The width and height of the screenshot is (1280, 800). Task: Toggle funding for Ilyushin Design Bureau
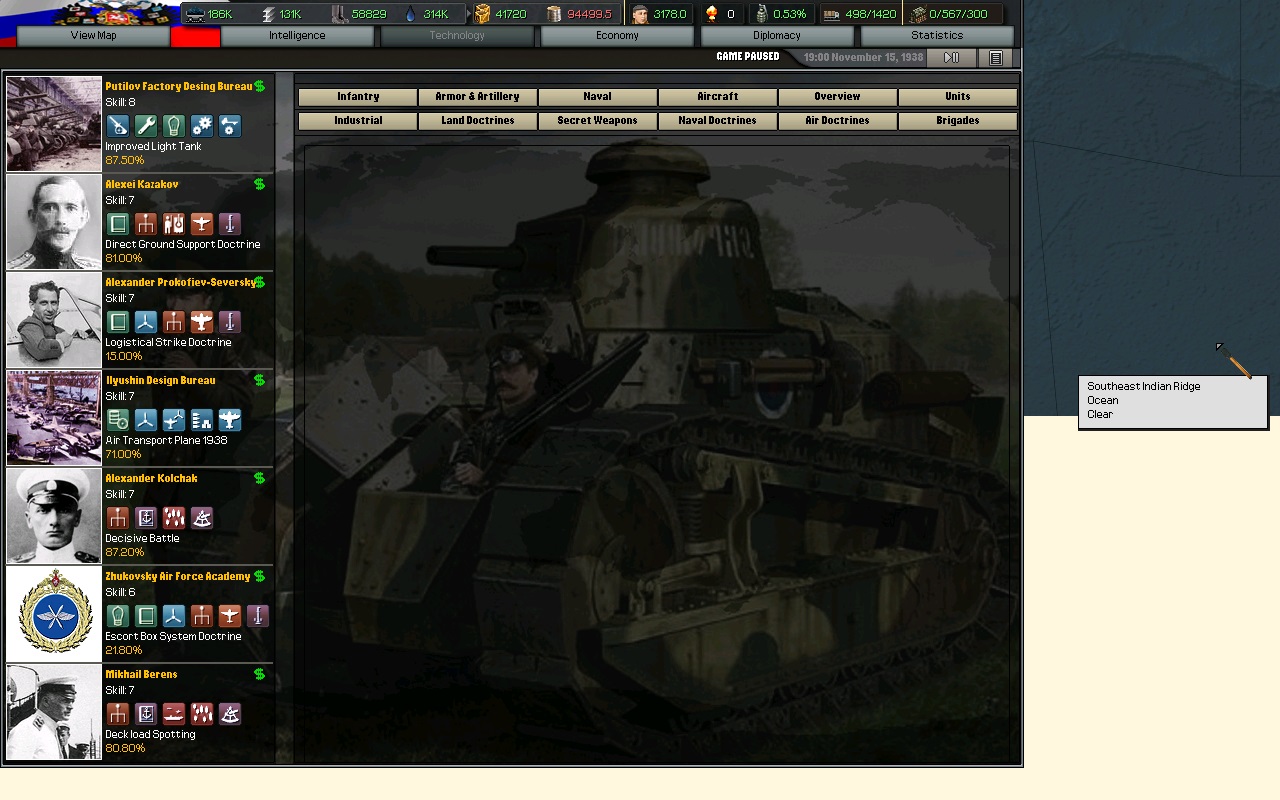[x=259, y=380]
